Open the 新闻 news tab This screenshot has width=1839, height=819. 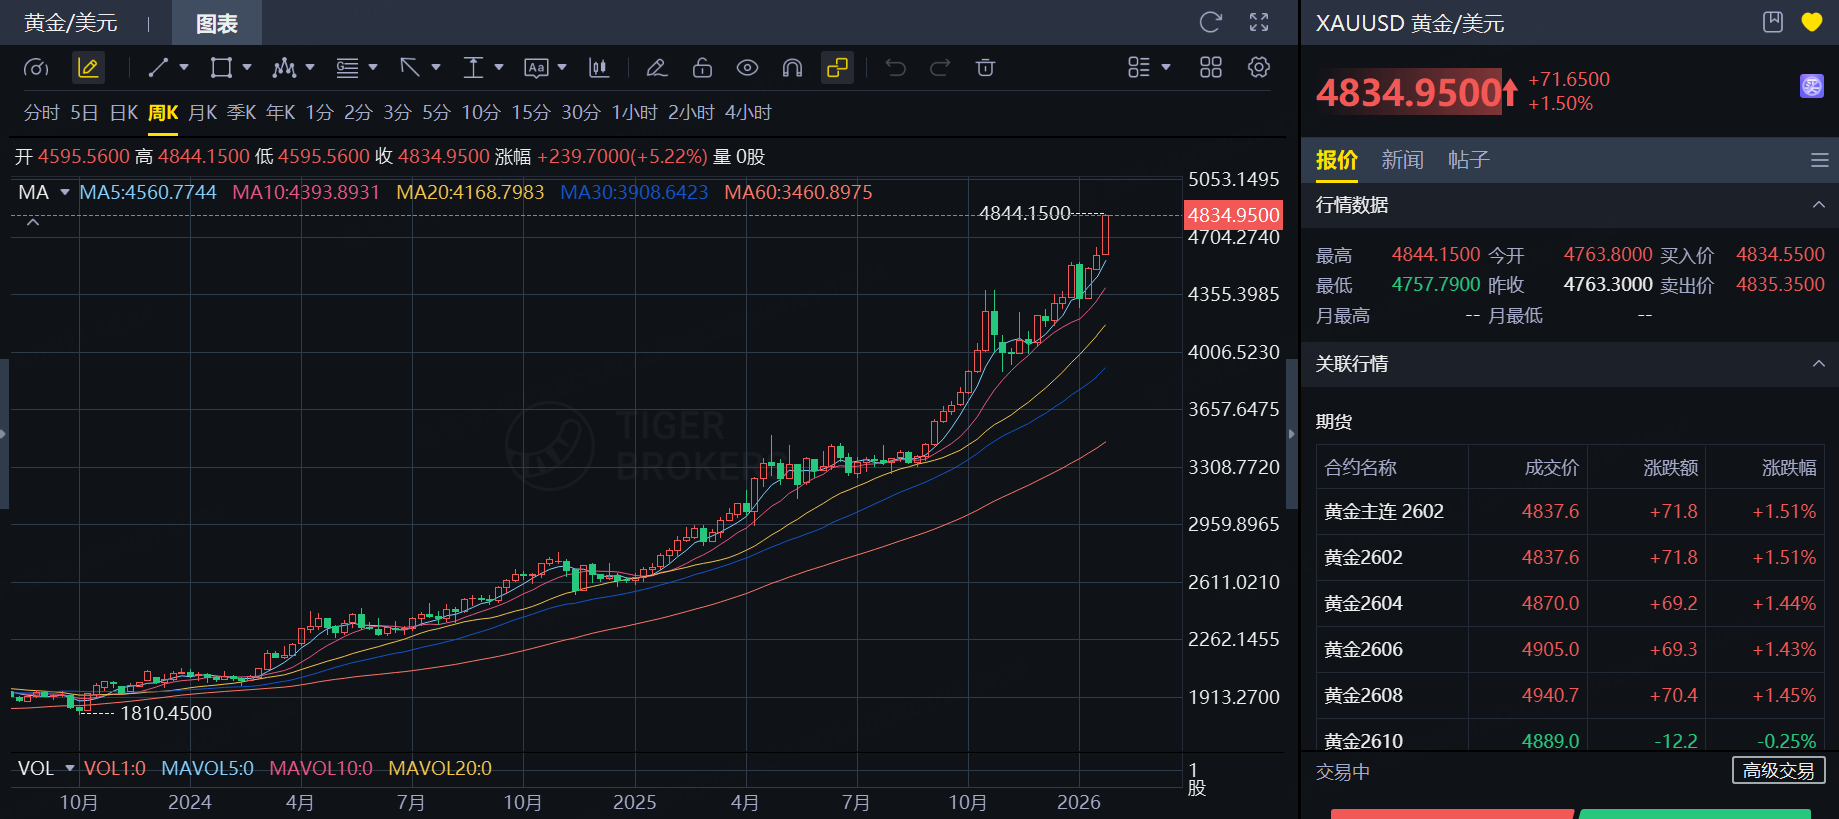tap(1402, 160)
